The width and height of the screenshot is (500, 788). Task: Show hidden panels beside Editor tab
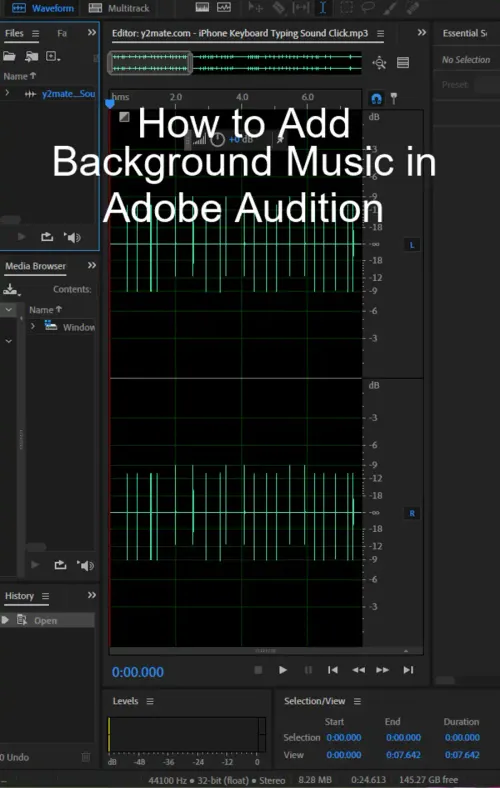[x=422, y=33]
